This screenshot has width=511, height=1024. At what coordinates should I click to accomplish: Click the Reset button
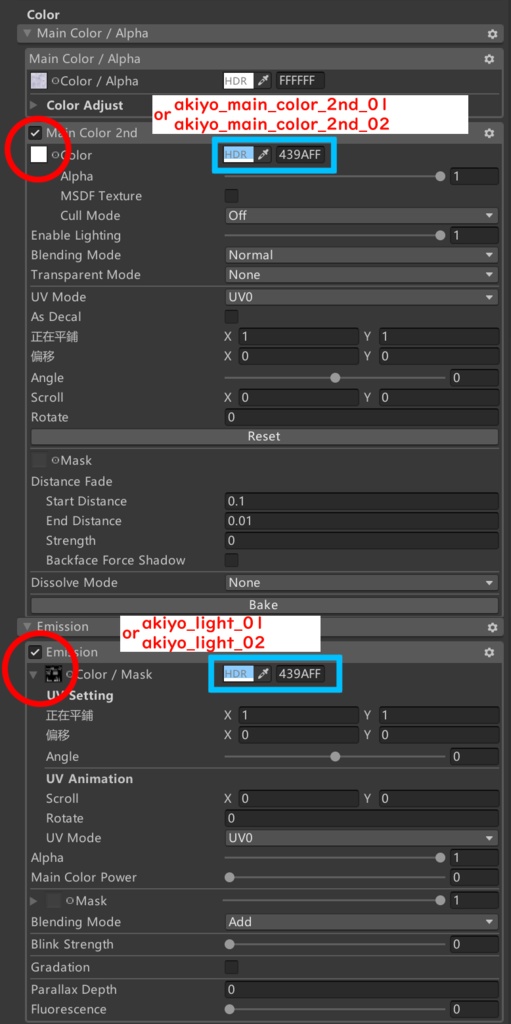point(264,436)
